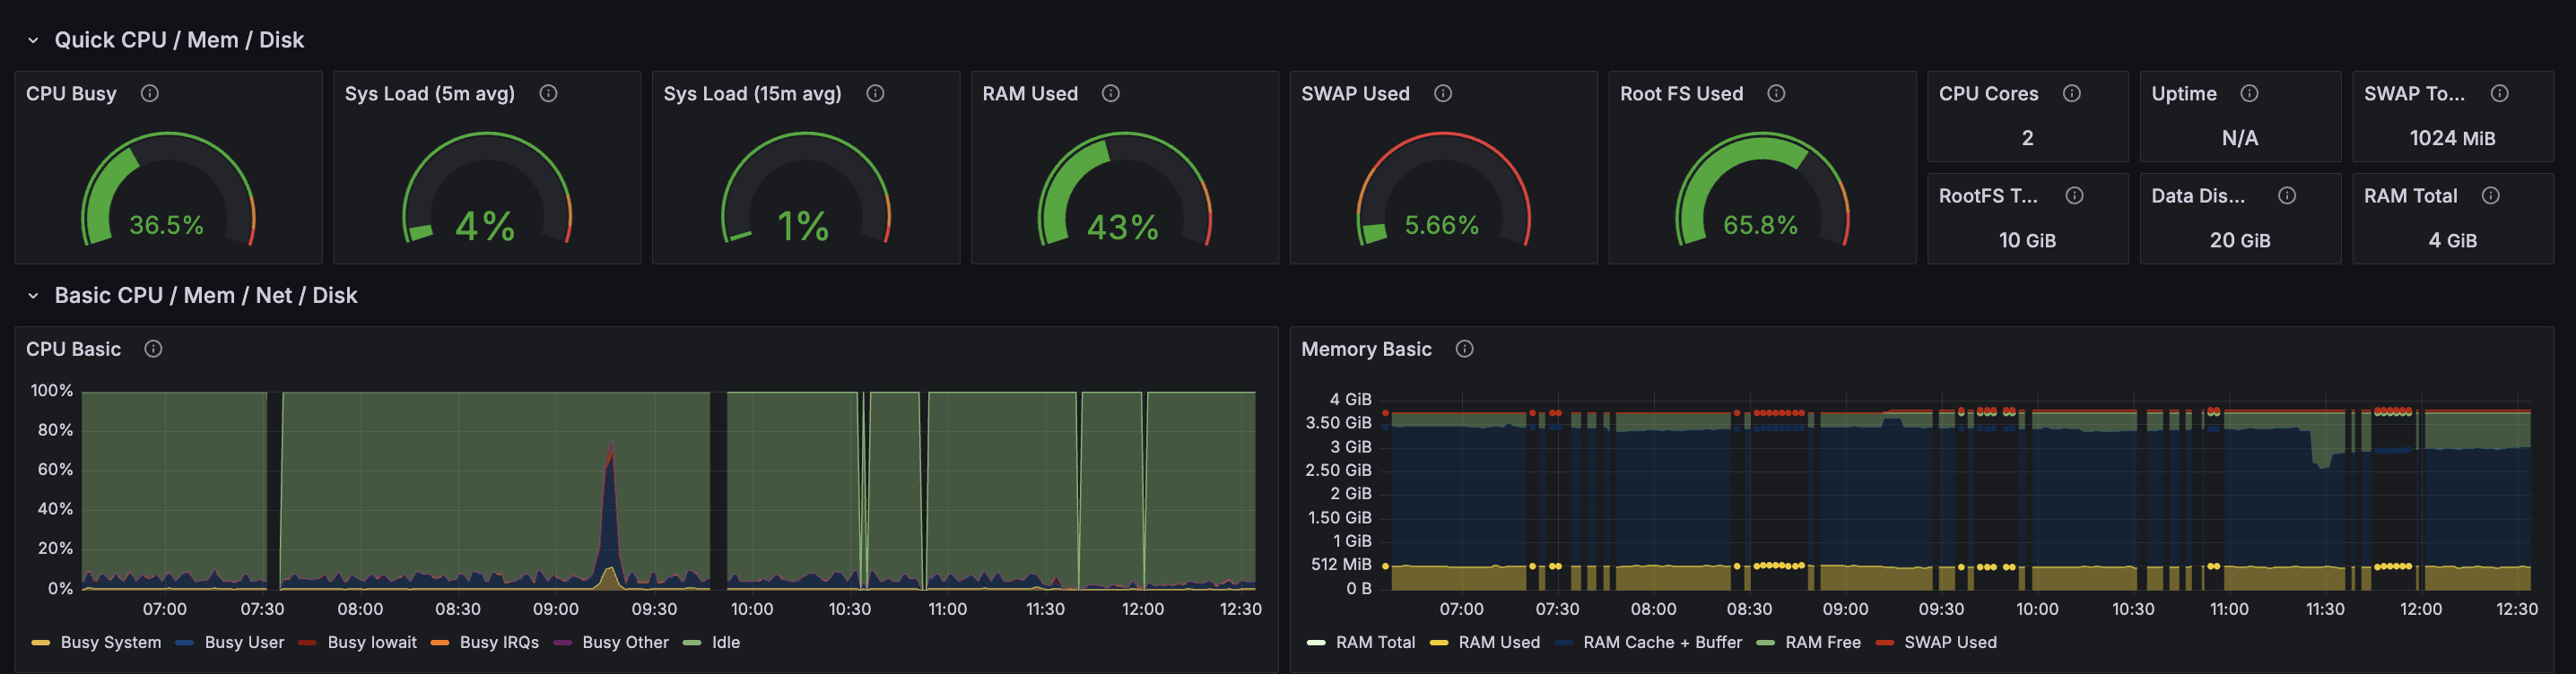
Task: Click the 5.66% SWAP Used gauge value
Action: 1441,225
